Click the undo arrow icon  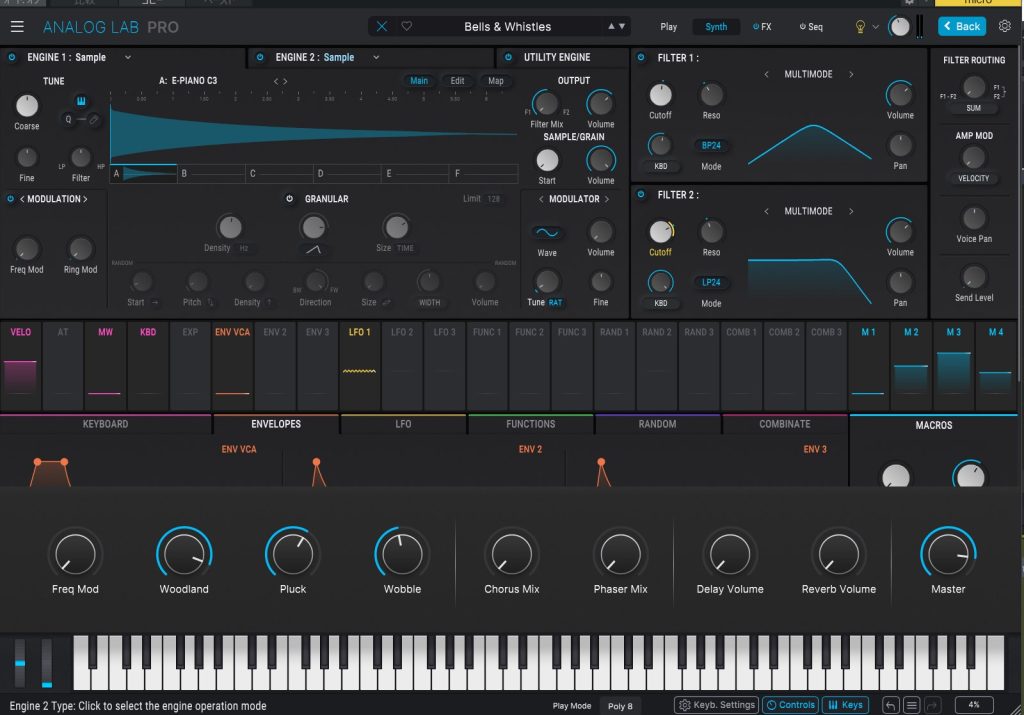[890, 705]
